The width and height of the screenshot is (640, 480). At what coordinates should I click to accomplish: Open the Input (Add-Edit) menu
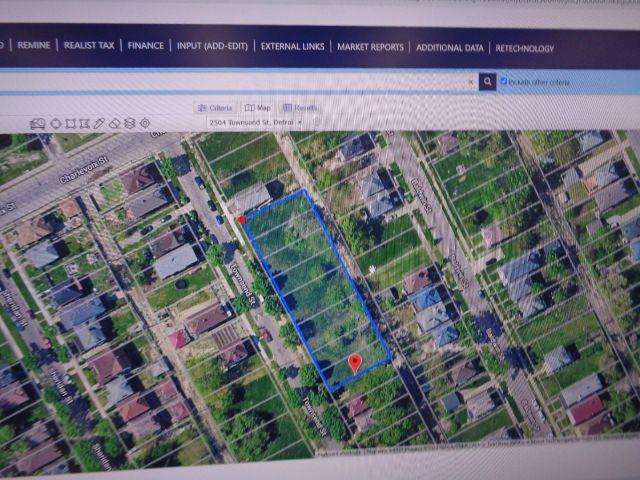point(214,46)
